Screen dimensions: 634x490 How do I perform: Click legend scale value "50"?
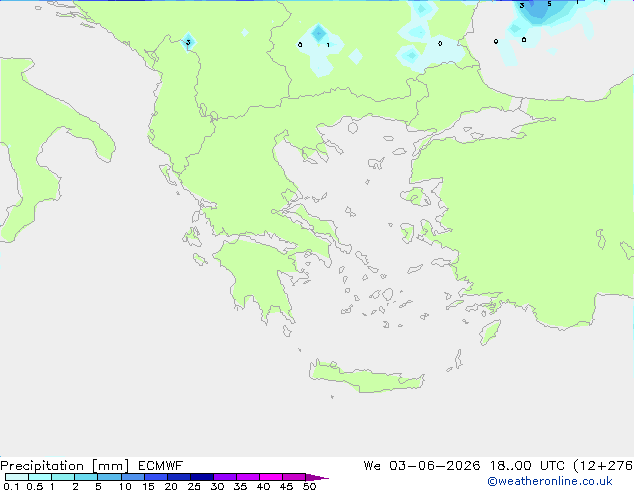[x=309, y=486]
